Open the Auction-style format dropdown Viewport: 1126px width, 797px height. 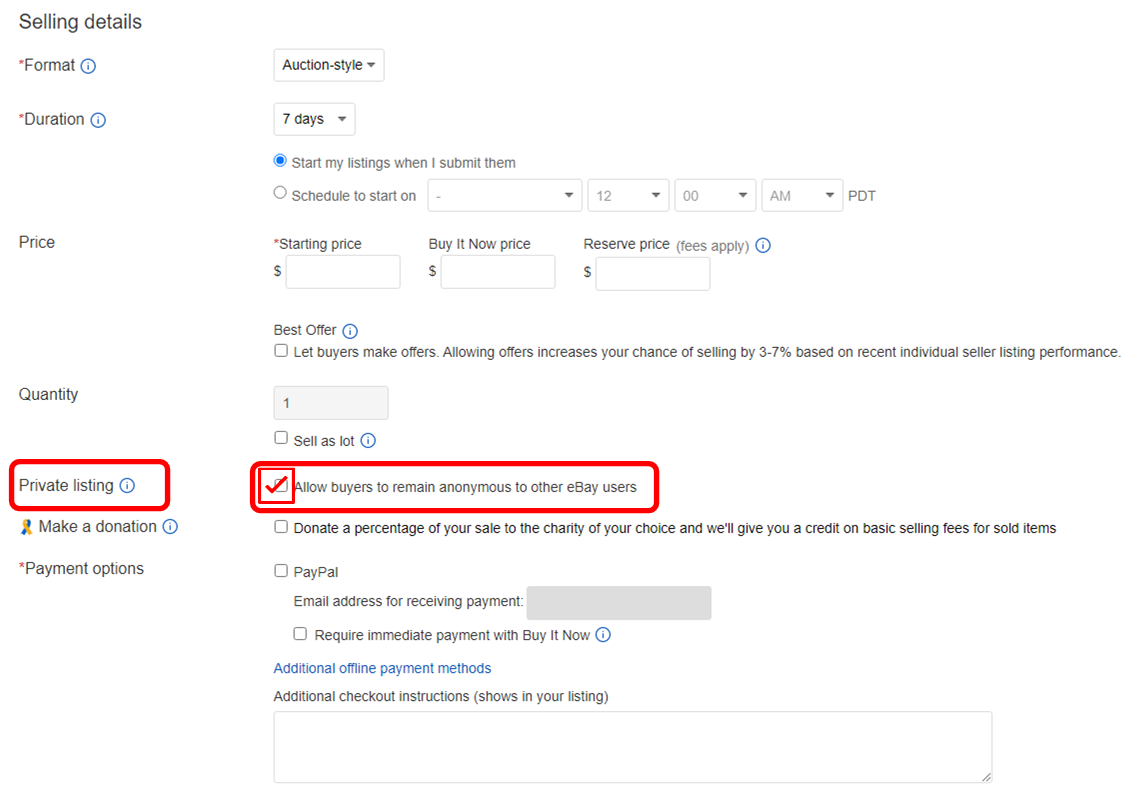coord(329,65)
